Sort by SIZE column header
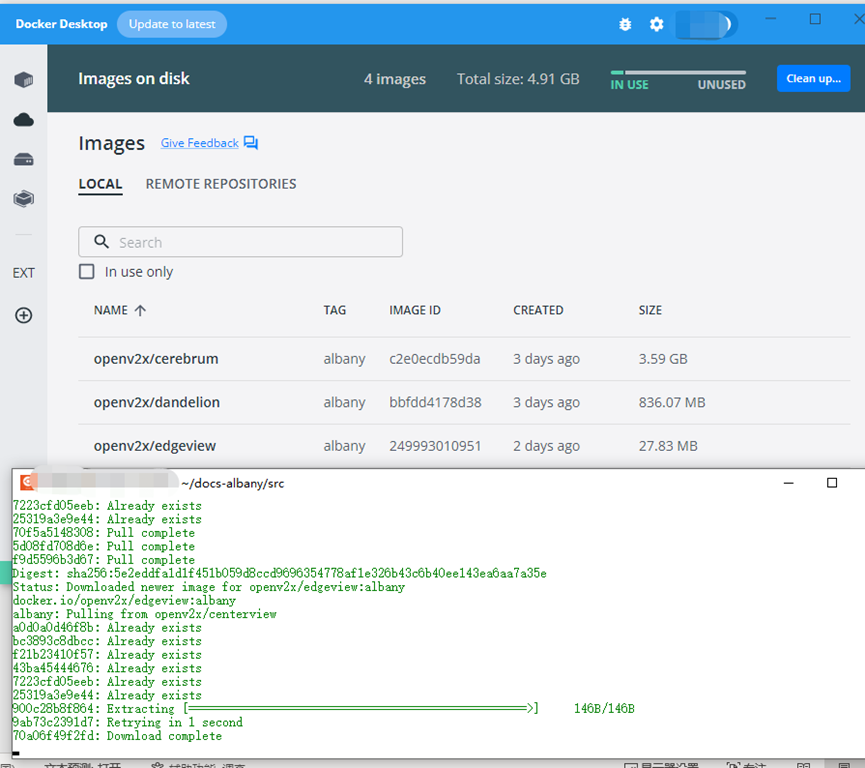This screenshot has width=865, height=768. 650,310
